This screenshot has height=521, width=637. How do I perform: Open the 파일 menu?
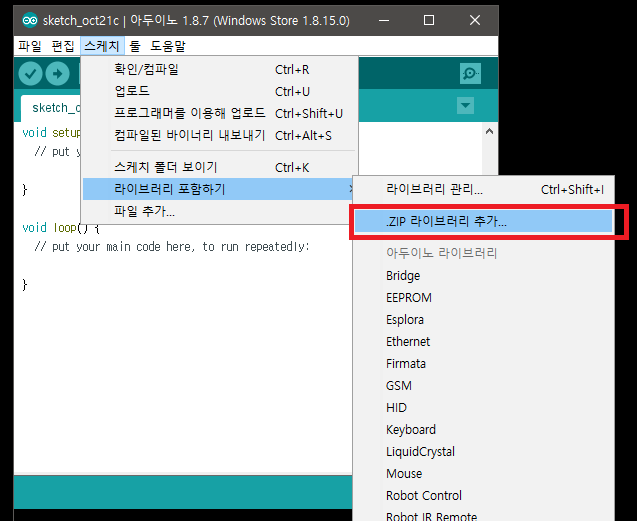30,46
